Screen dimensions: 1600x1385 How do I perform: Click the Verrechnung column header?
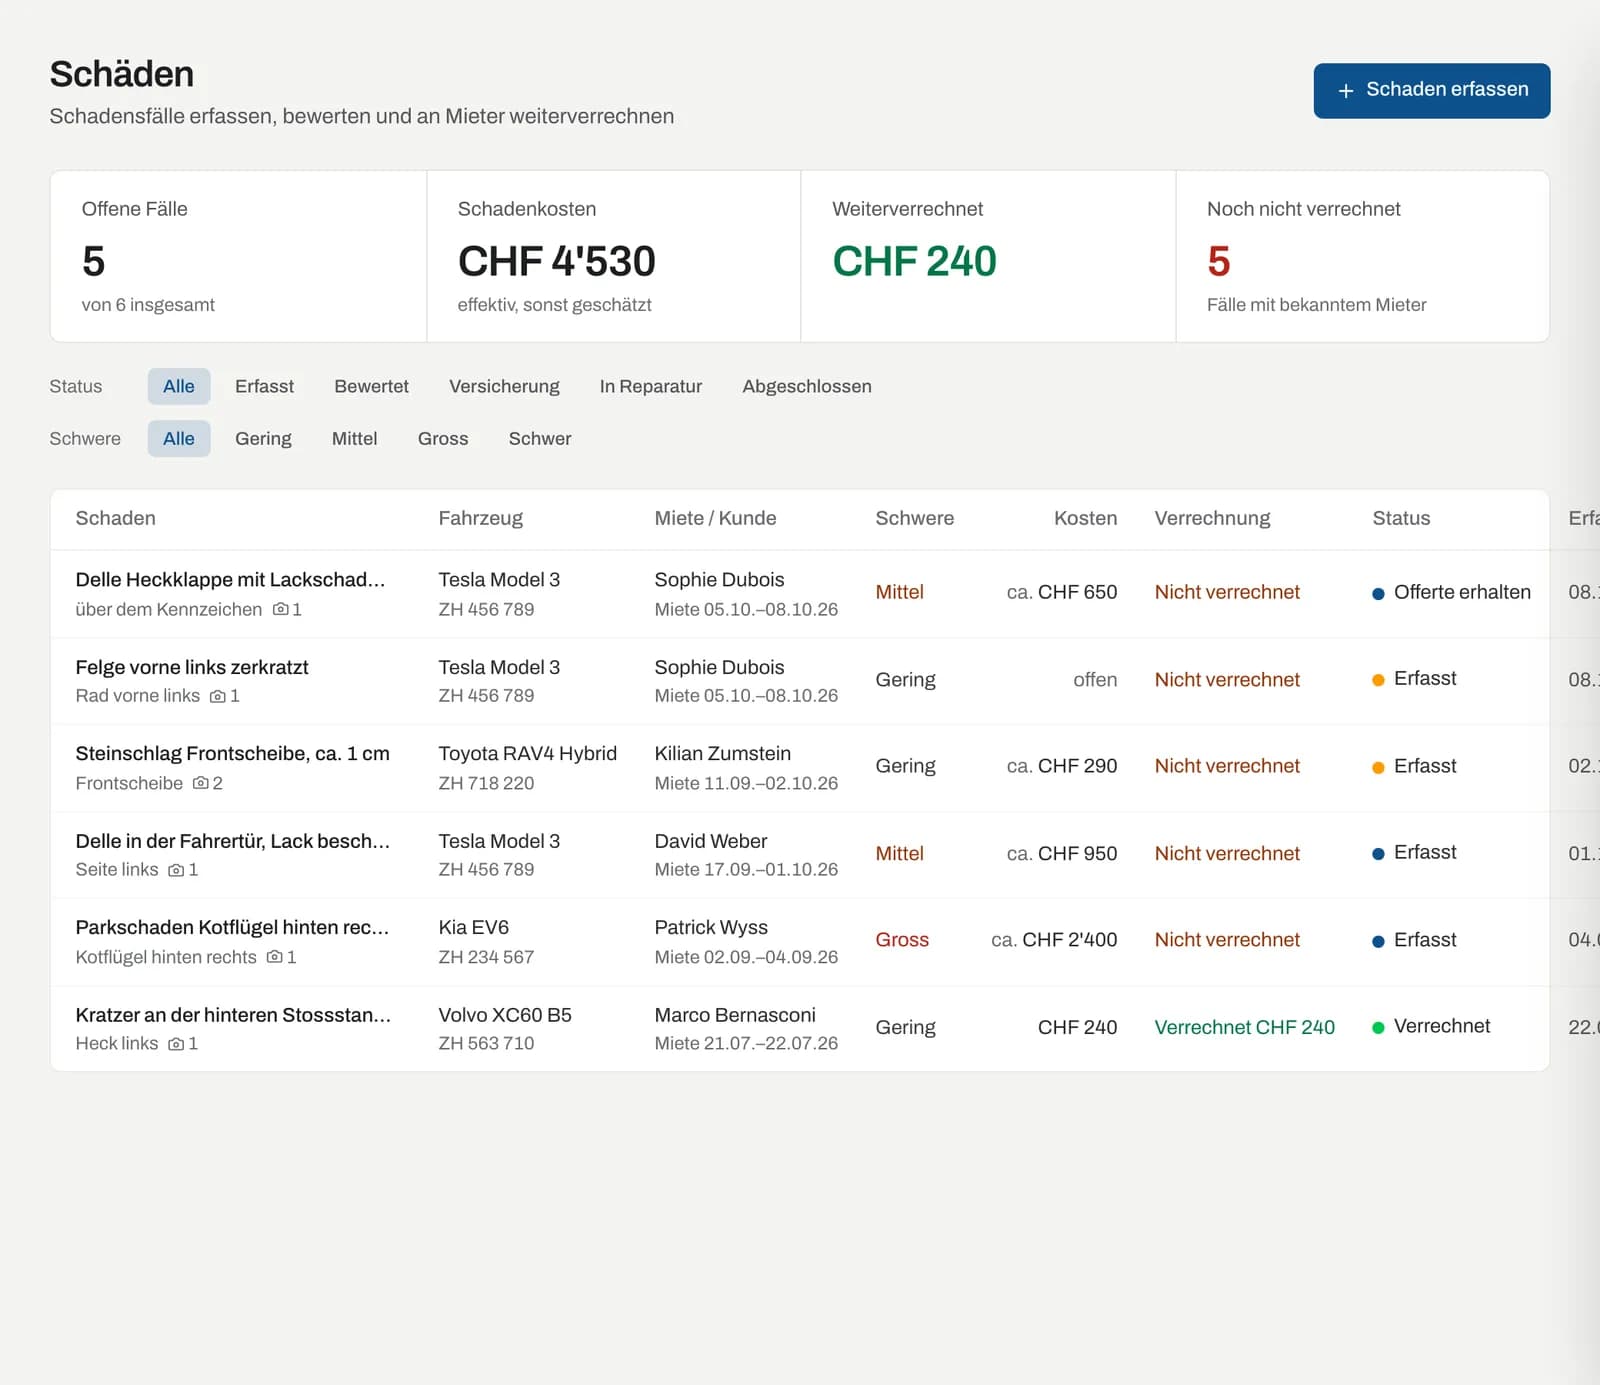pos(1212,518)
